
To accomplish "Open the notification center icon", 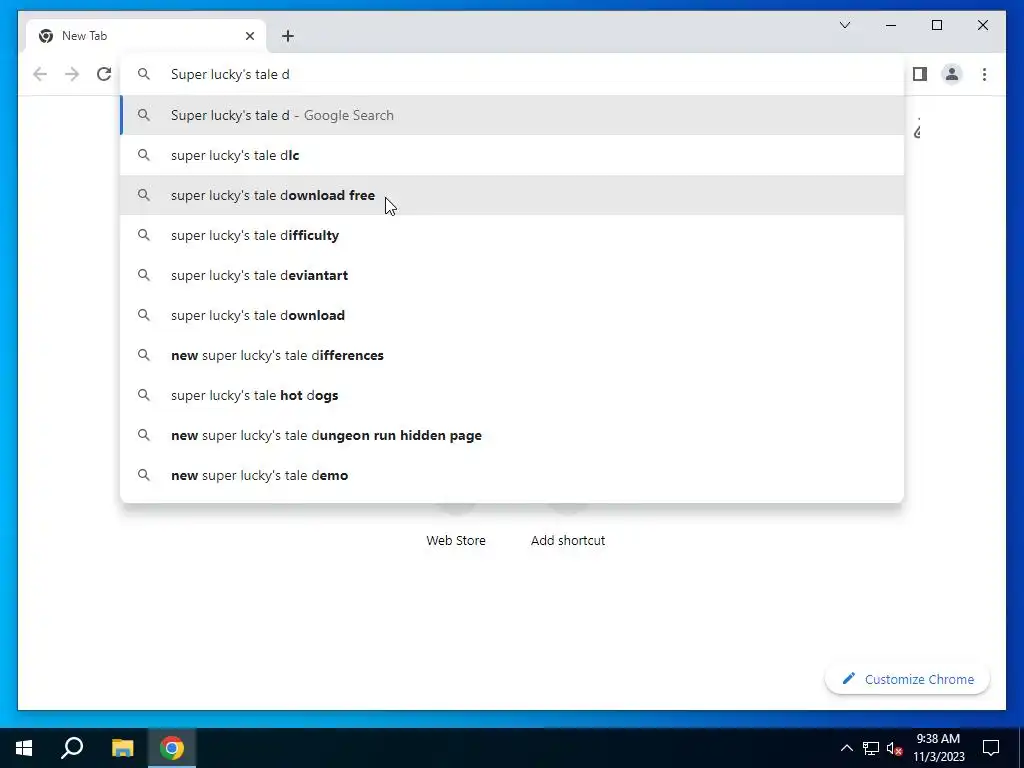I will point(991,748).
